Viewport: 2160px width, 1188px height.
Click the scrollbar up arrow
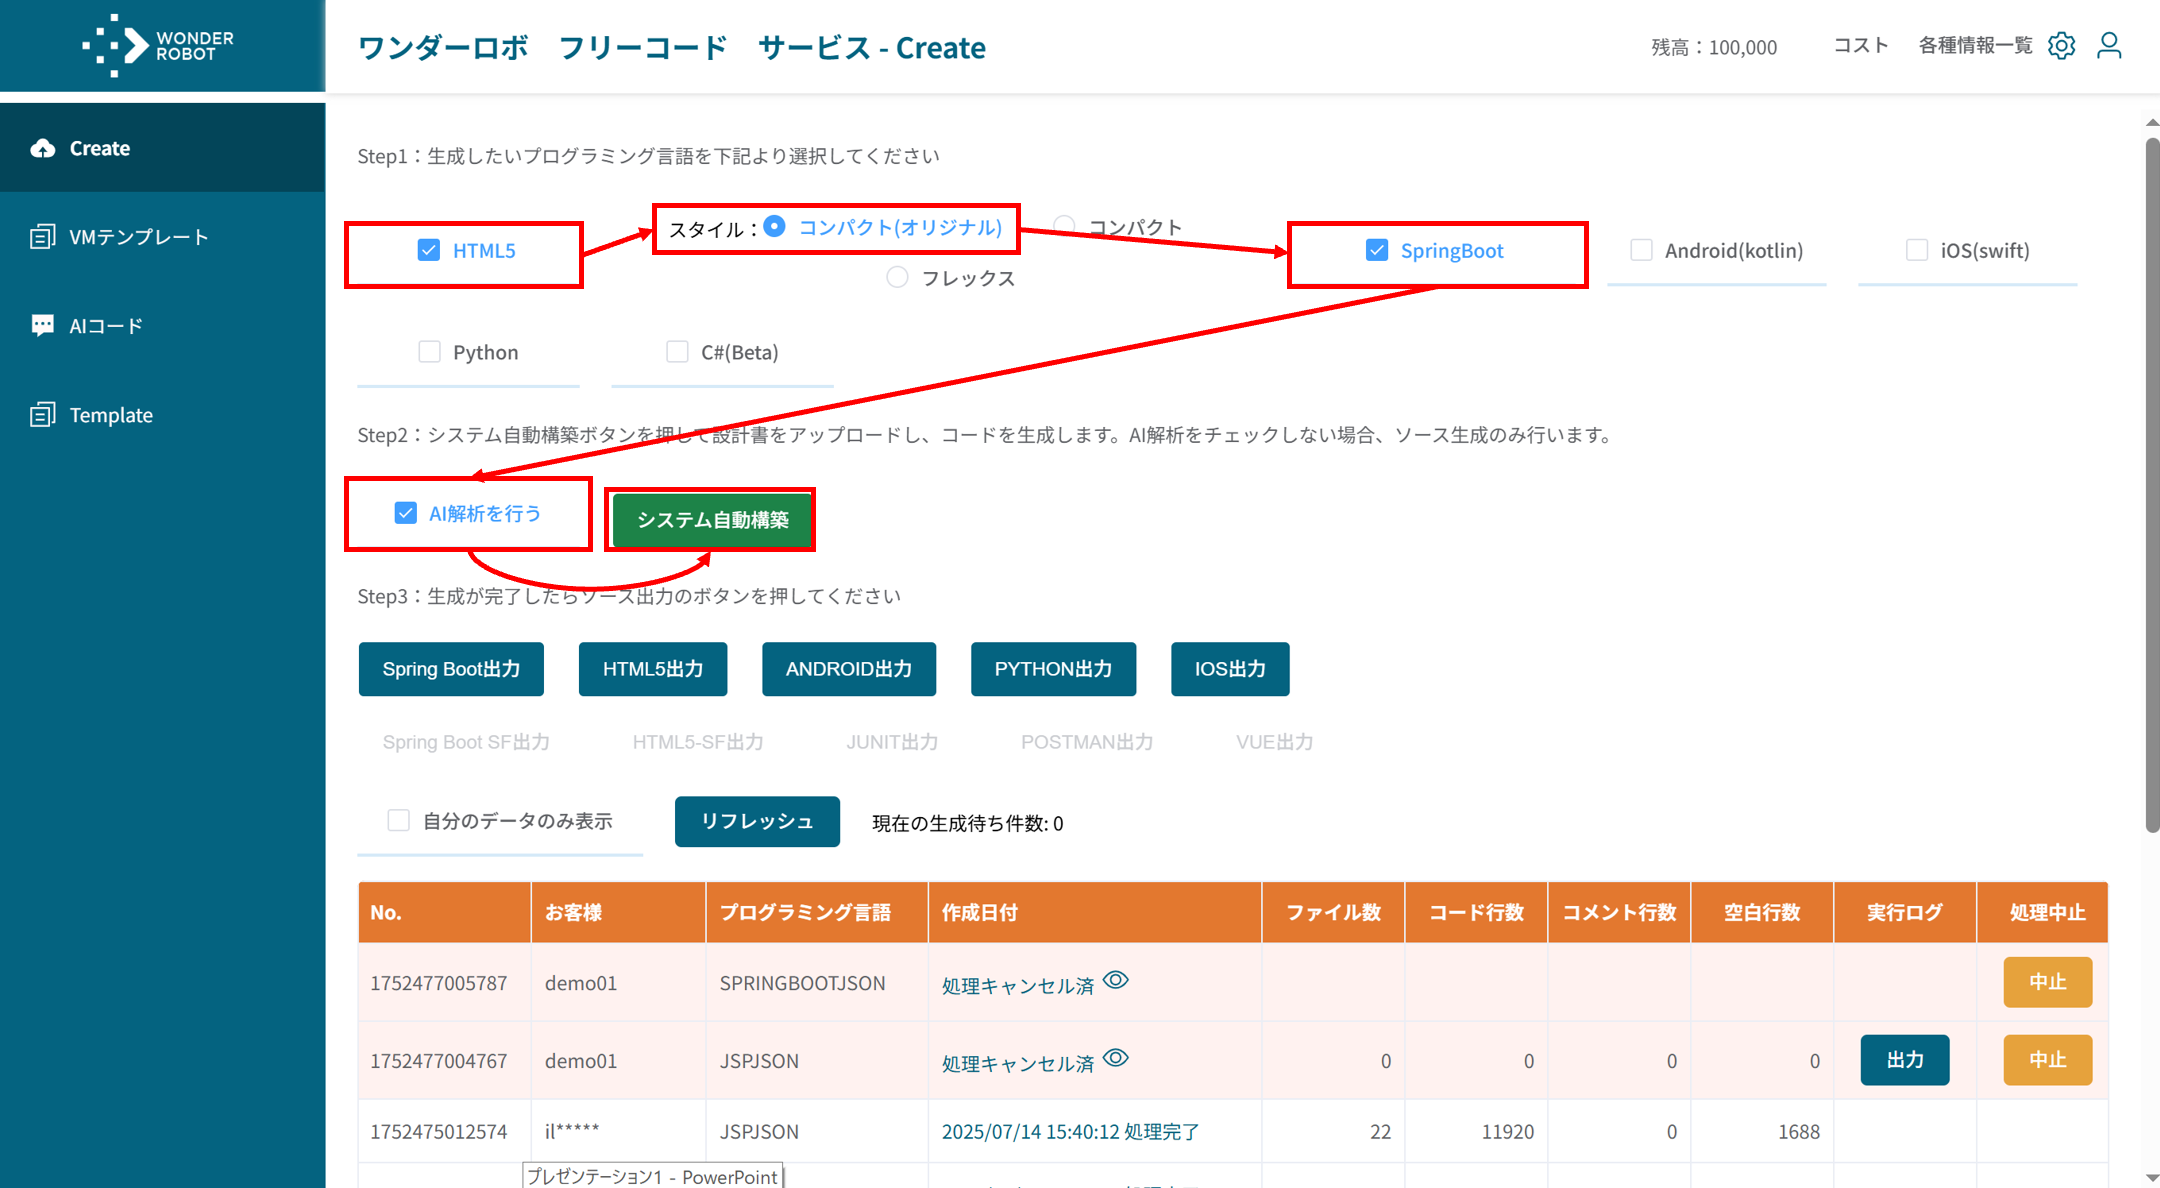2152,122
